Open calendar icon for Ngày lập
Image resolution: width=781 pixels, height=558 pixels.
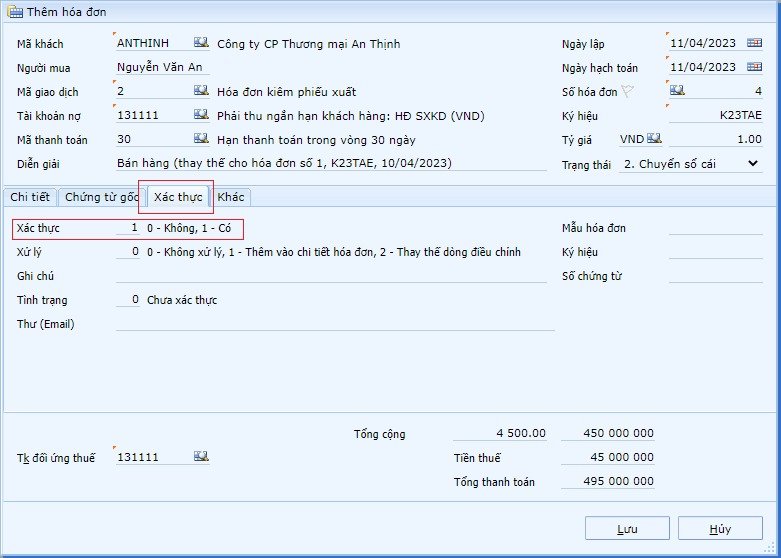(x=754, y=43)
